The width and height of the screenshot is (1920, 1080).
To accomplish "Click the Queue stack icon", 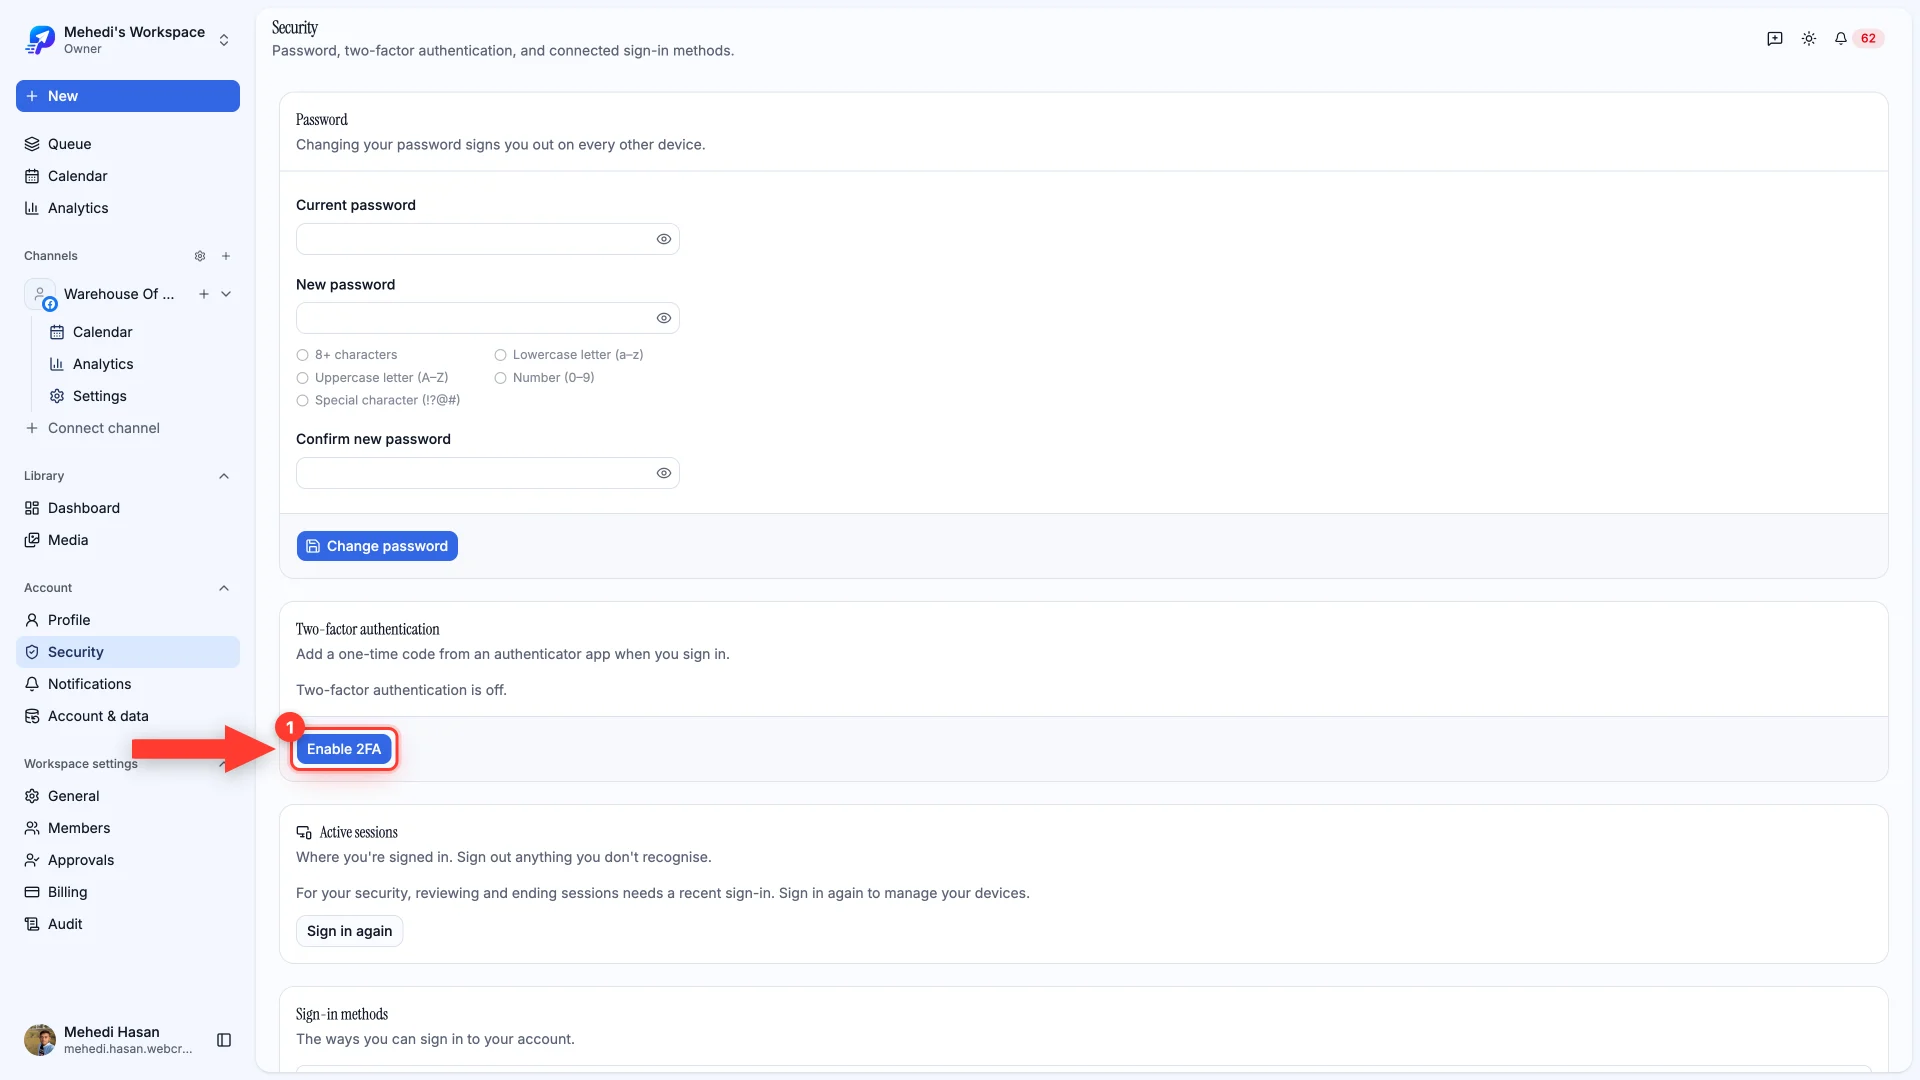I will tap(32, 144).
